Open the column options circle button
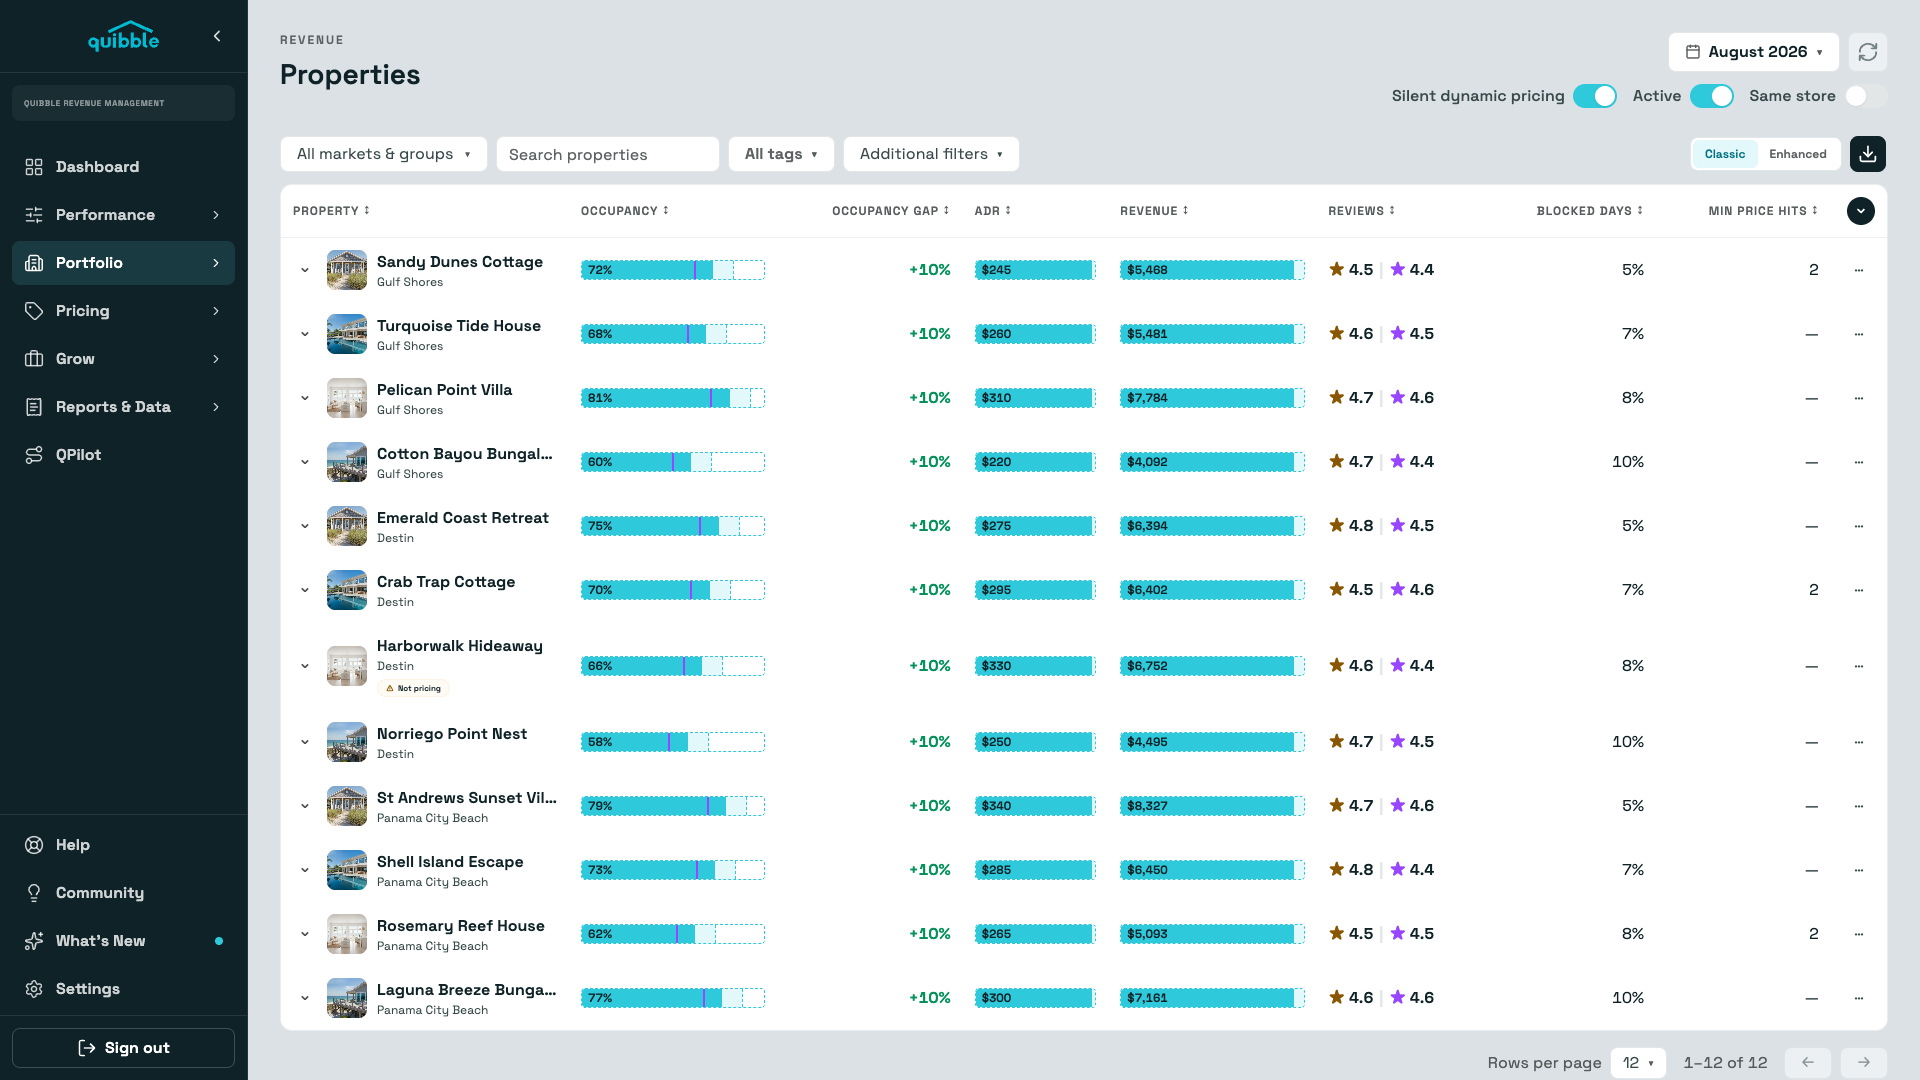 pos(1861,211)
